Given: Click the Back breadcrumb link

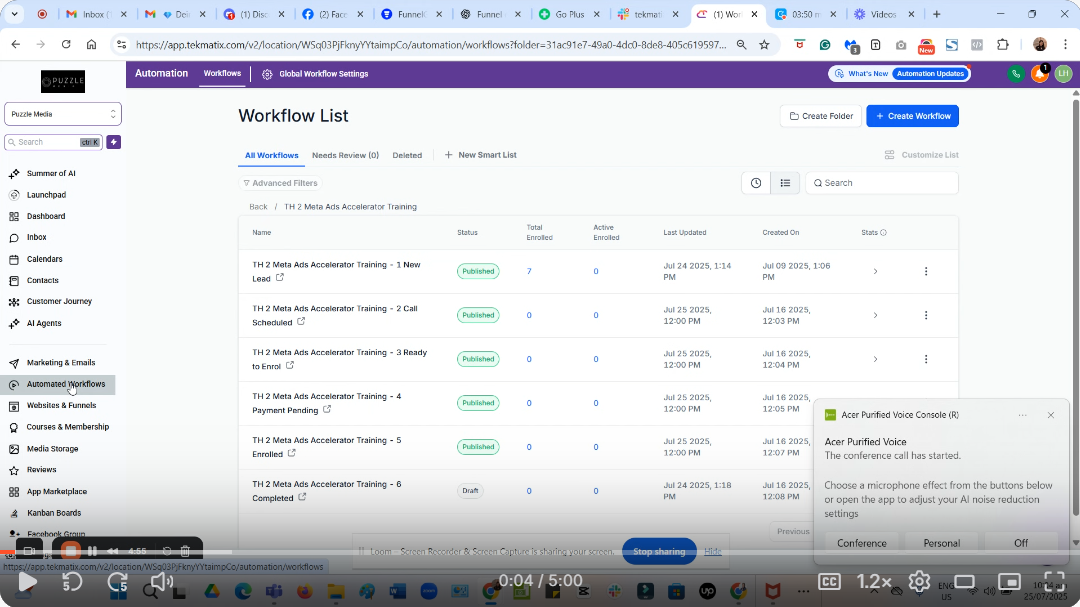Looking at the screenshot, I should click(x=258, y=207).
